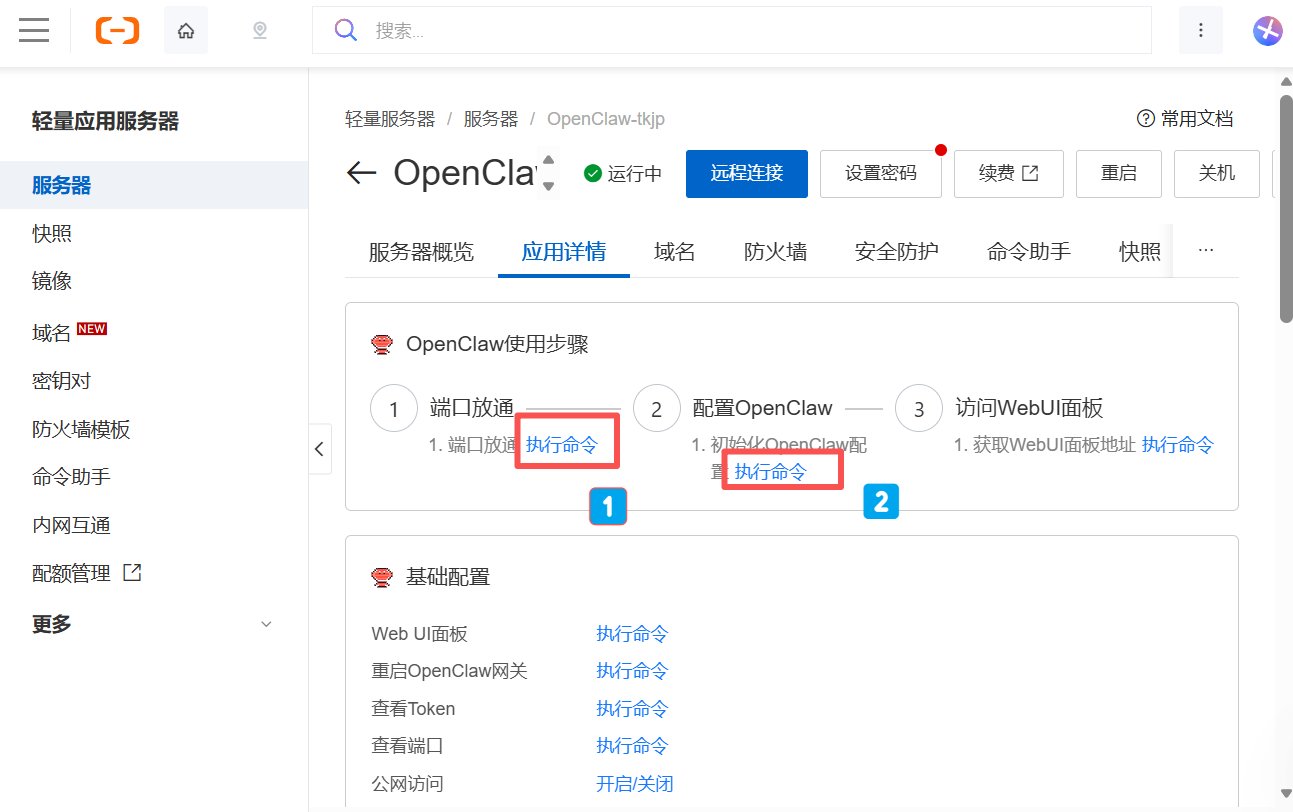Screen dimensions: 1293x812
Task: Click the Alibaba Cloud logo
Action: 117,31
